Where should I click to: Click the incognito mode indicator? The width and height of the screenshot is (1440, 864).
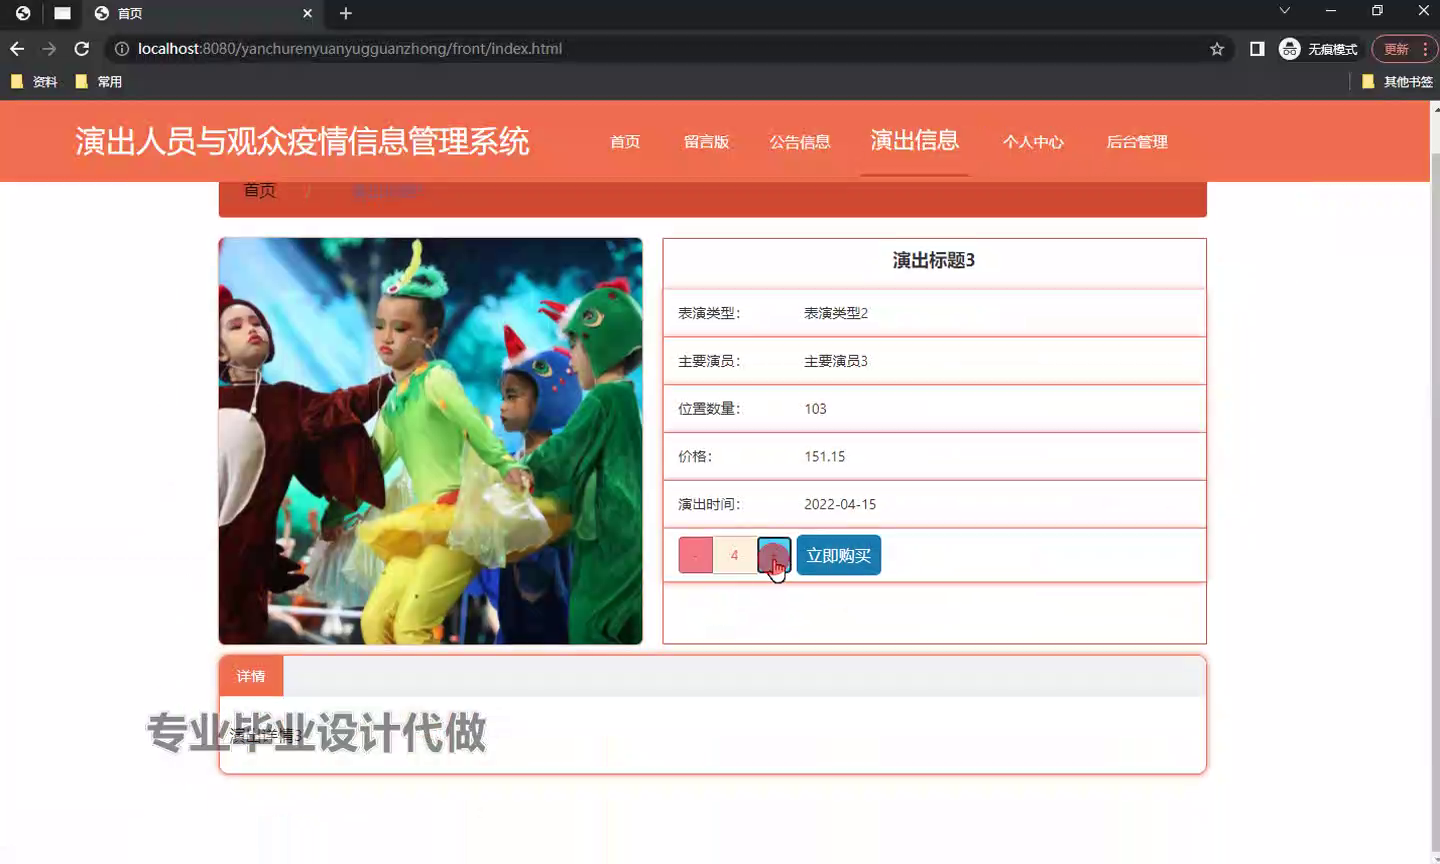(1319, 49)
